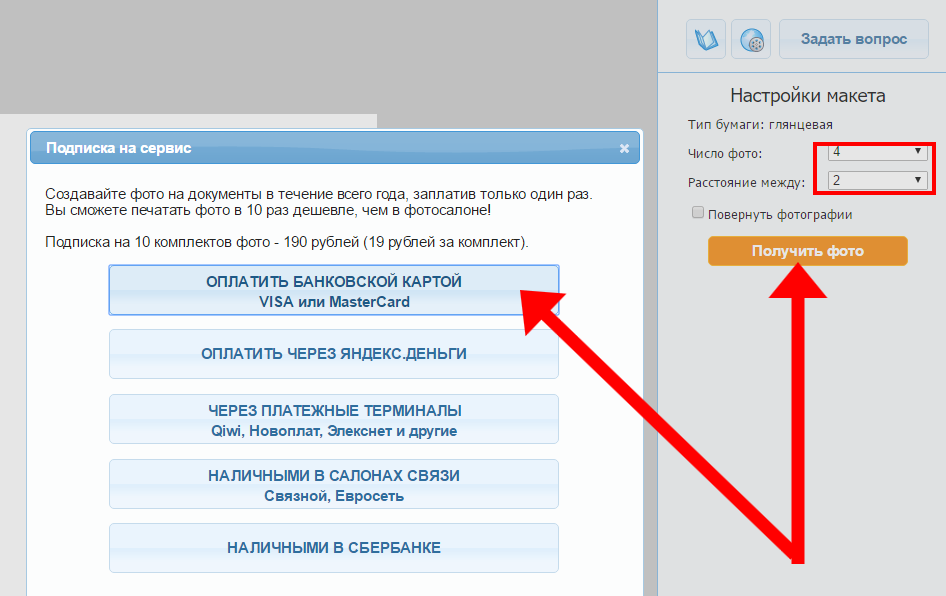Click the Тип бумаги: глянцевая label
Image resolution: width=946 pixels, height=596 pixels.
click(760, 125)
